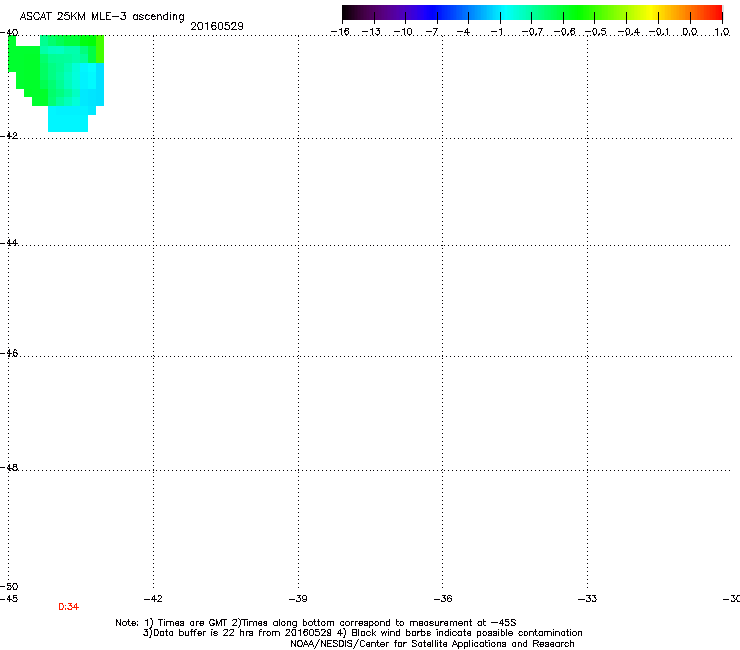Click the -50 latitude axis label
Viewport: 740px width, 650px height.
click(9, 586)
